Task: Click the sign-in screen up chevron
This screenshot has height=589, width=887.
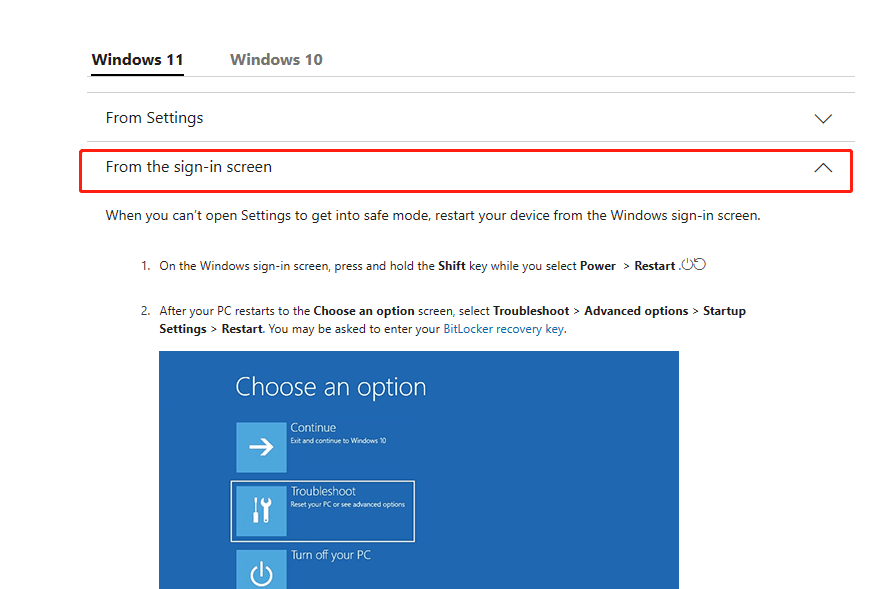Action: pos(823,167)
